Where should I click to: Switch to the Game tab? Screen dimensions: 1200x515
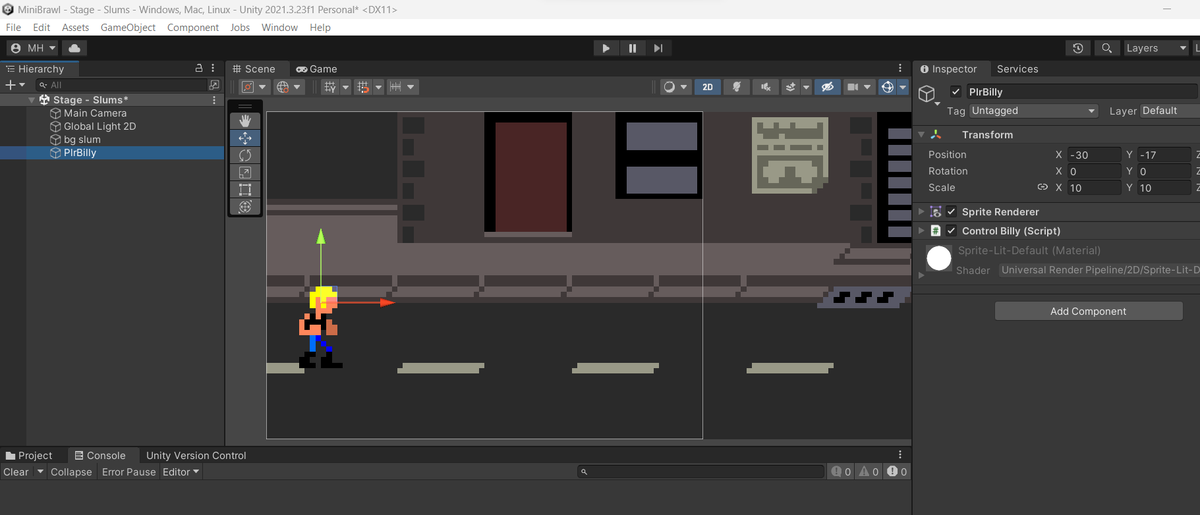pos(316,69)
